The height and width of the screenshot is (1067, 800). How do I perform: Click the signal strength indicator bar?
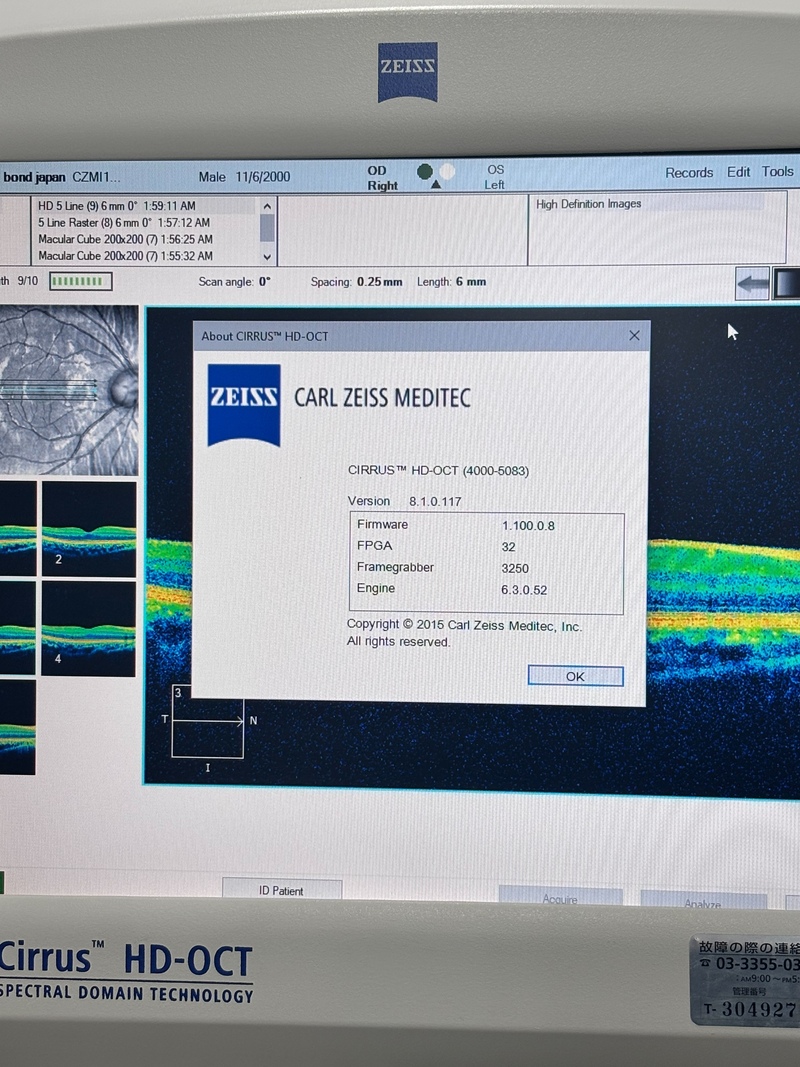80,282
